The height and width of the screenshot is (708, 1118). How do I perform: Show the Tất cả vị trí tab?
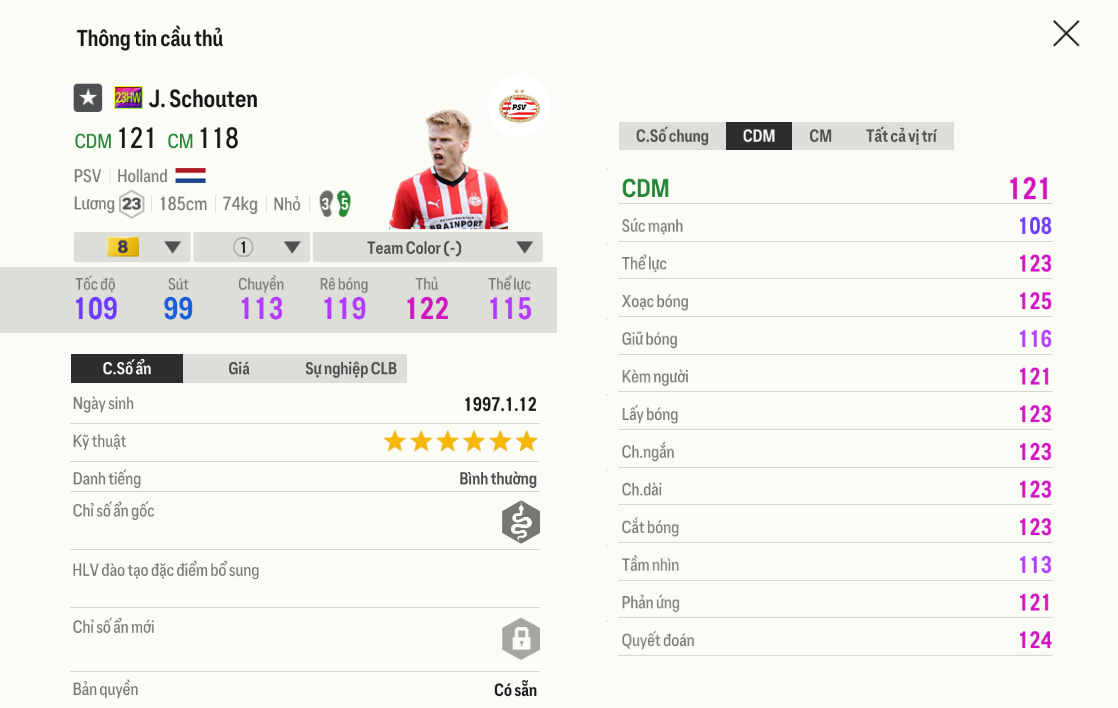(x=901, y=136)
